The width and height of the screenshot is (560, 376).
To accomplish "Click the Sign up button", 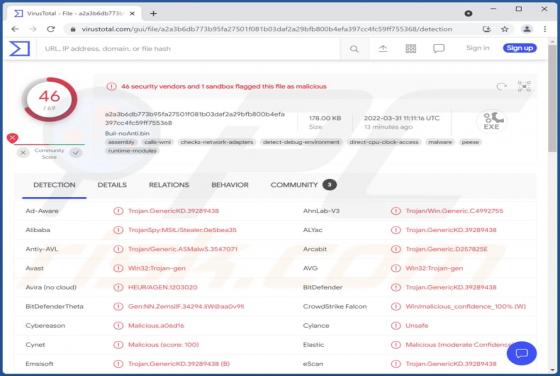I will pos(520,48).
